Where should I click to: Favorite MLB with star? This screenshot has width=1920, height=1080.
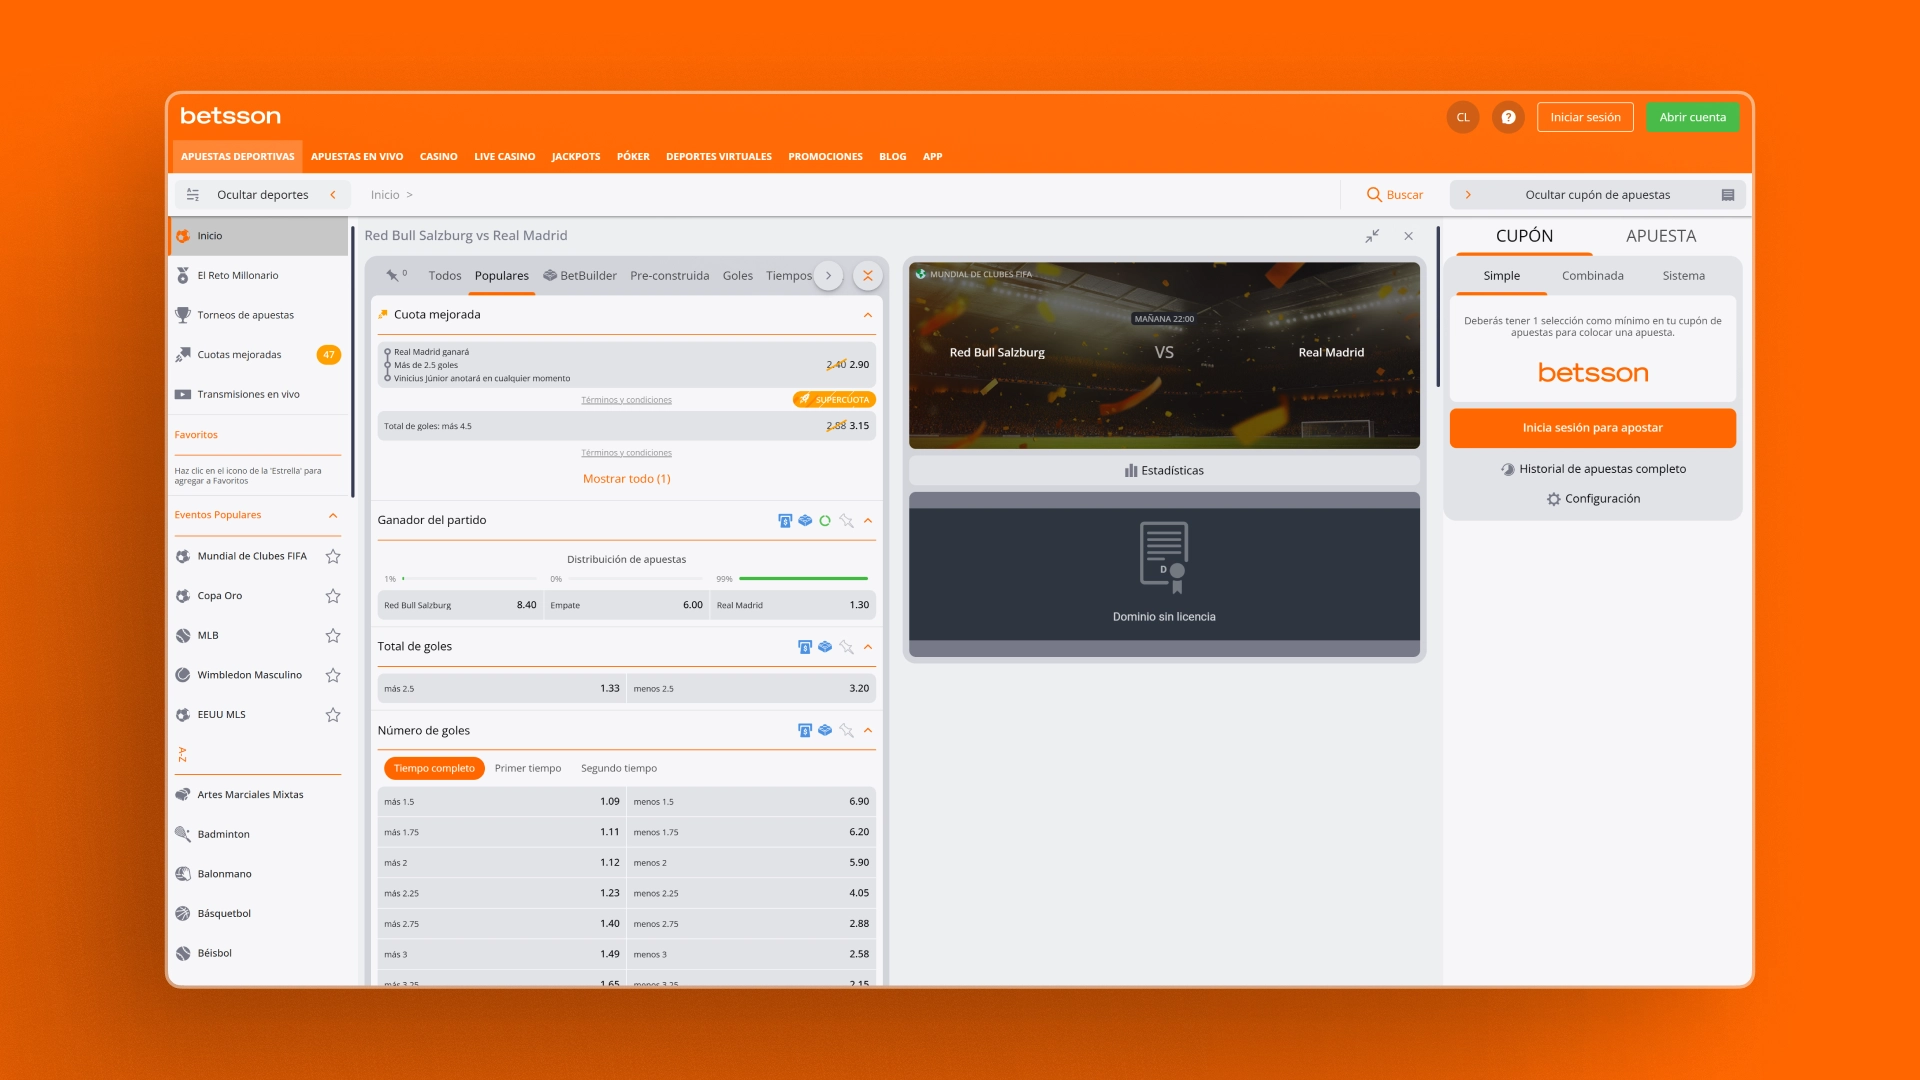pos(333,636)
